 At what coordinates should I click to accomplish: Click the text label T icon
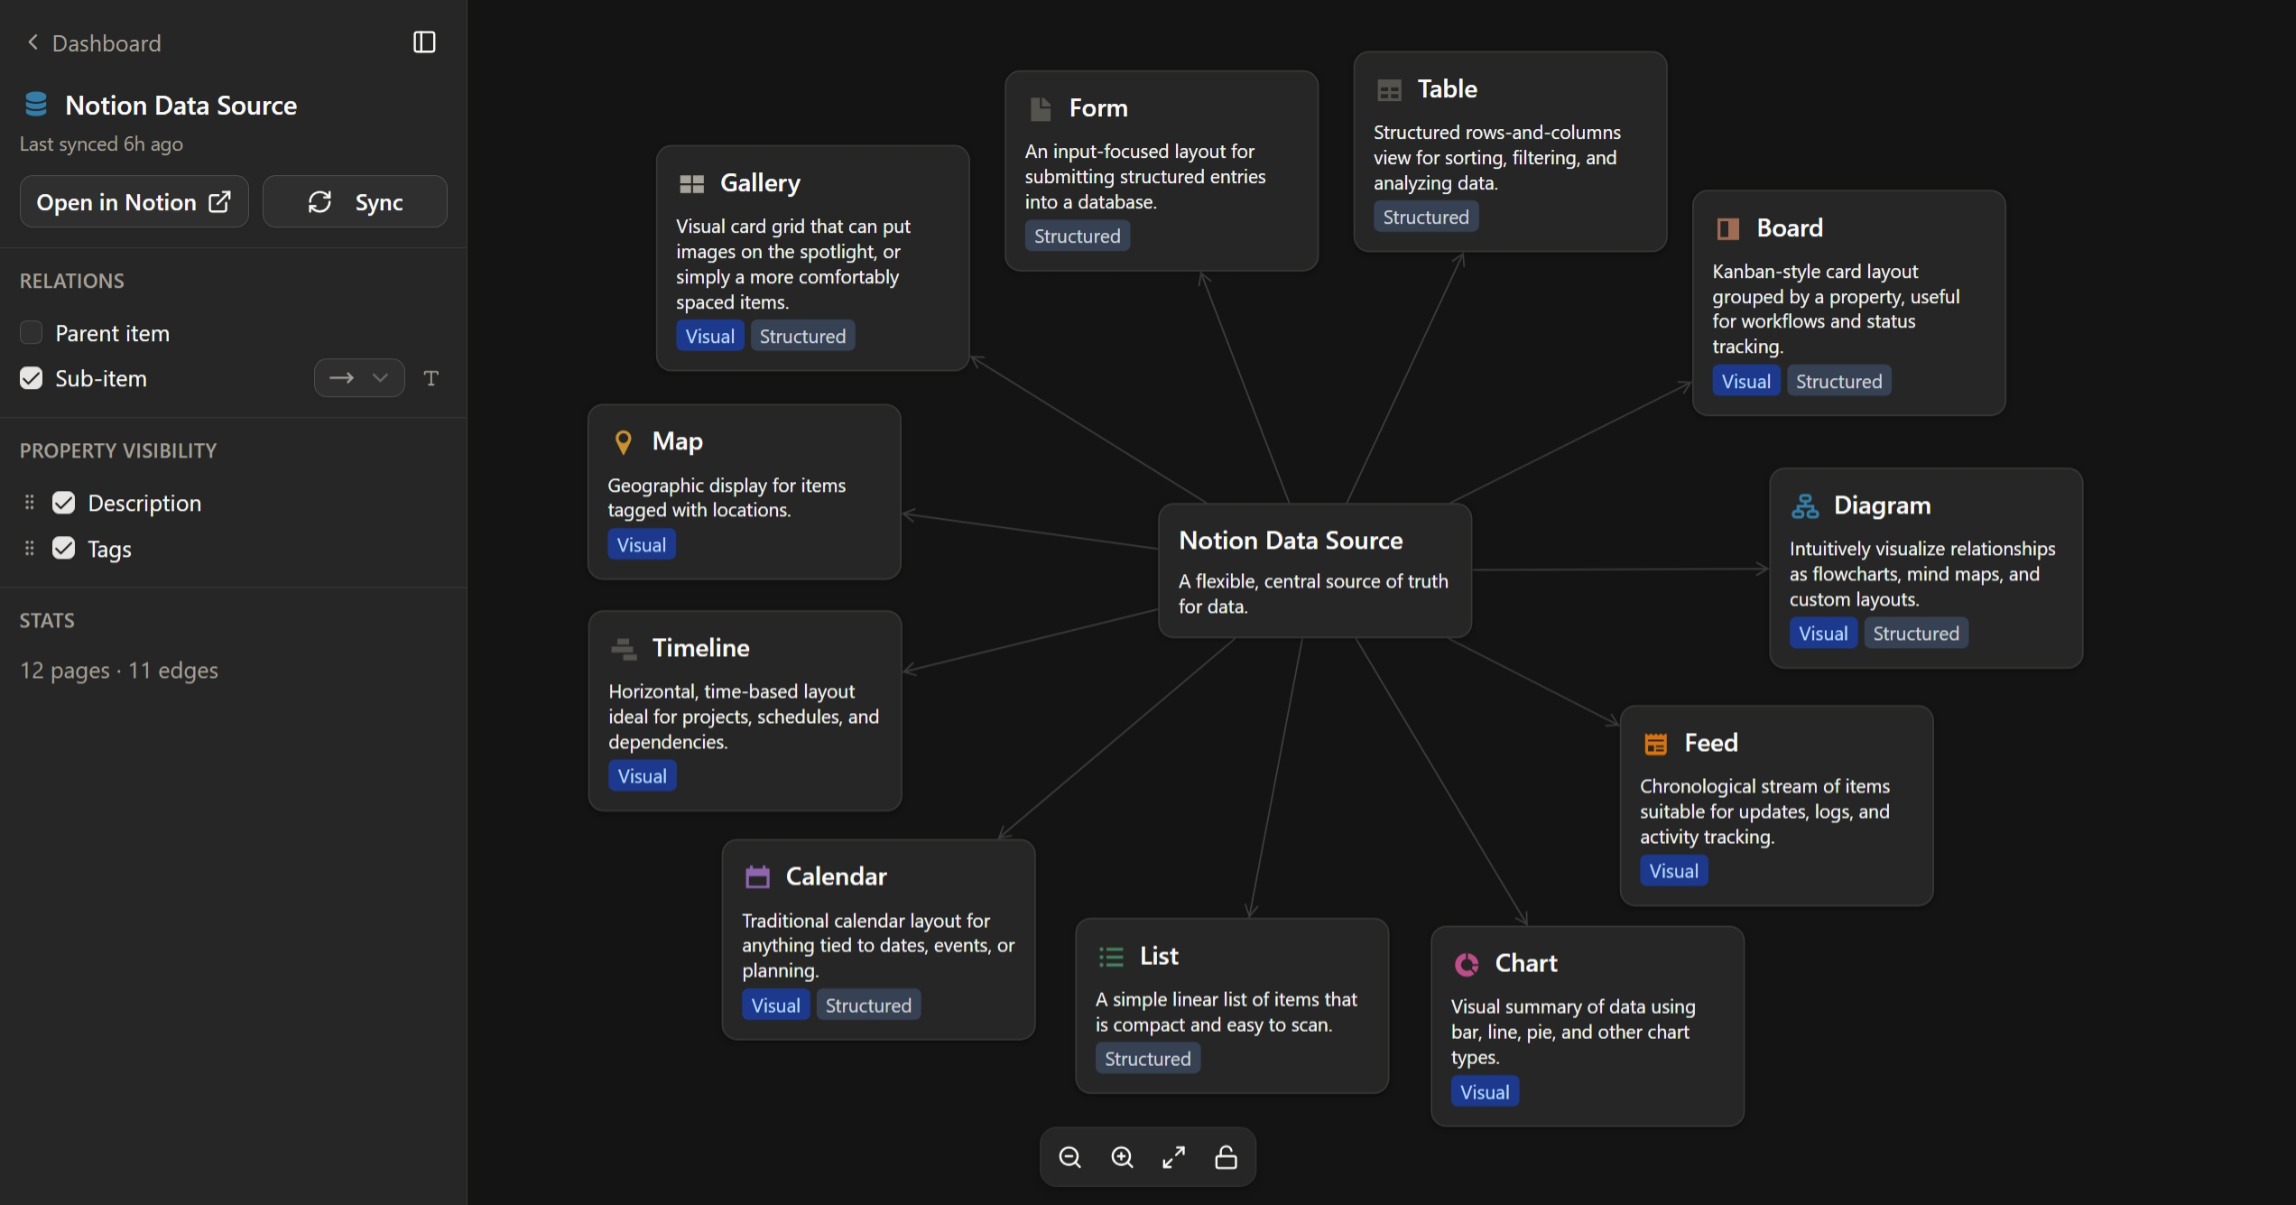(x=431, y=378)
